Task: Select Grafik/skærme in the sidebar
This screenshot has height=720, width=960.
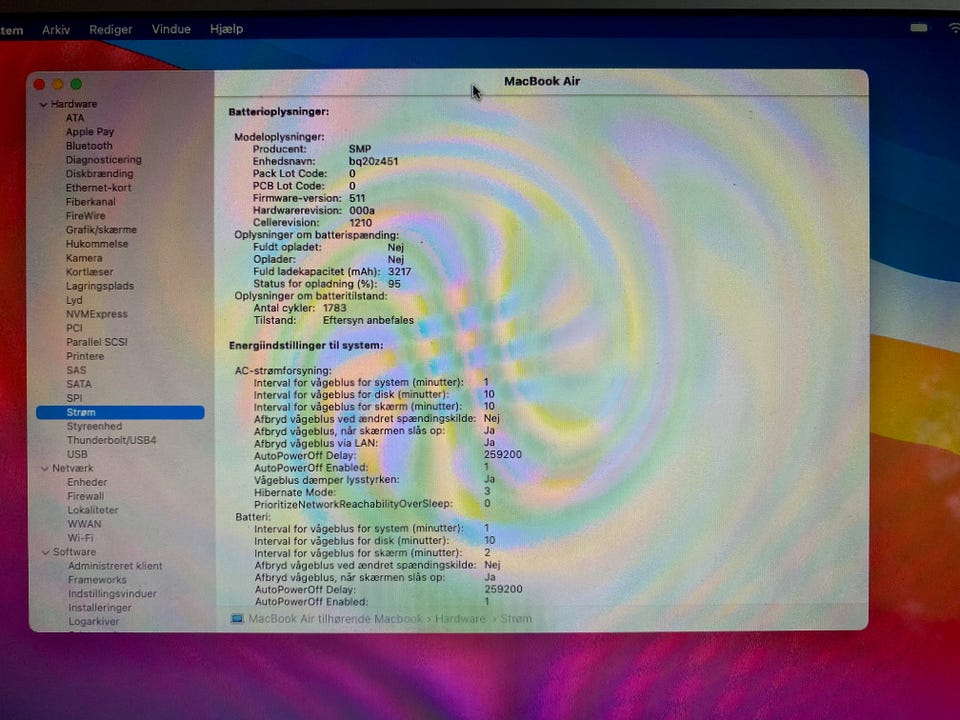Action: tap(101, 230)
